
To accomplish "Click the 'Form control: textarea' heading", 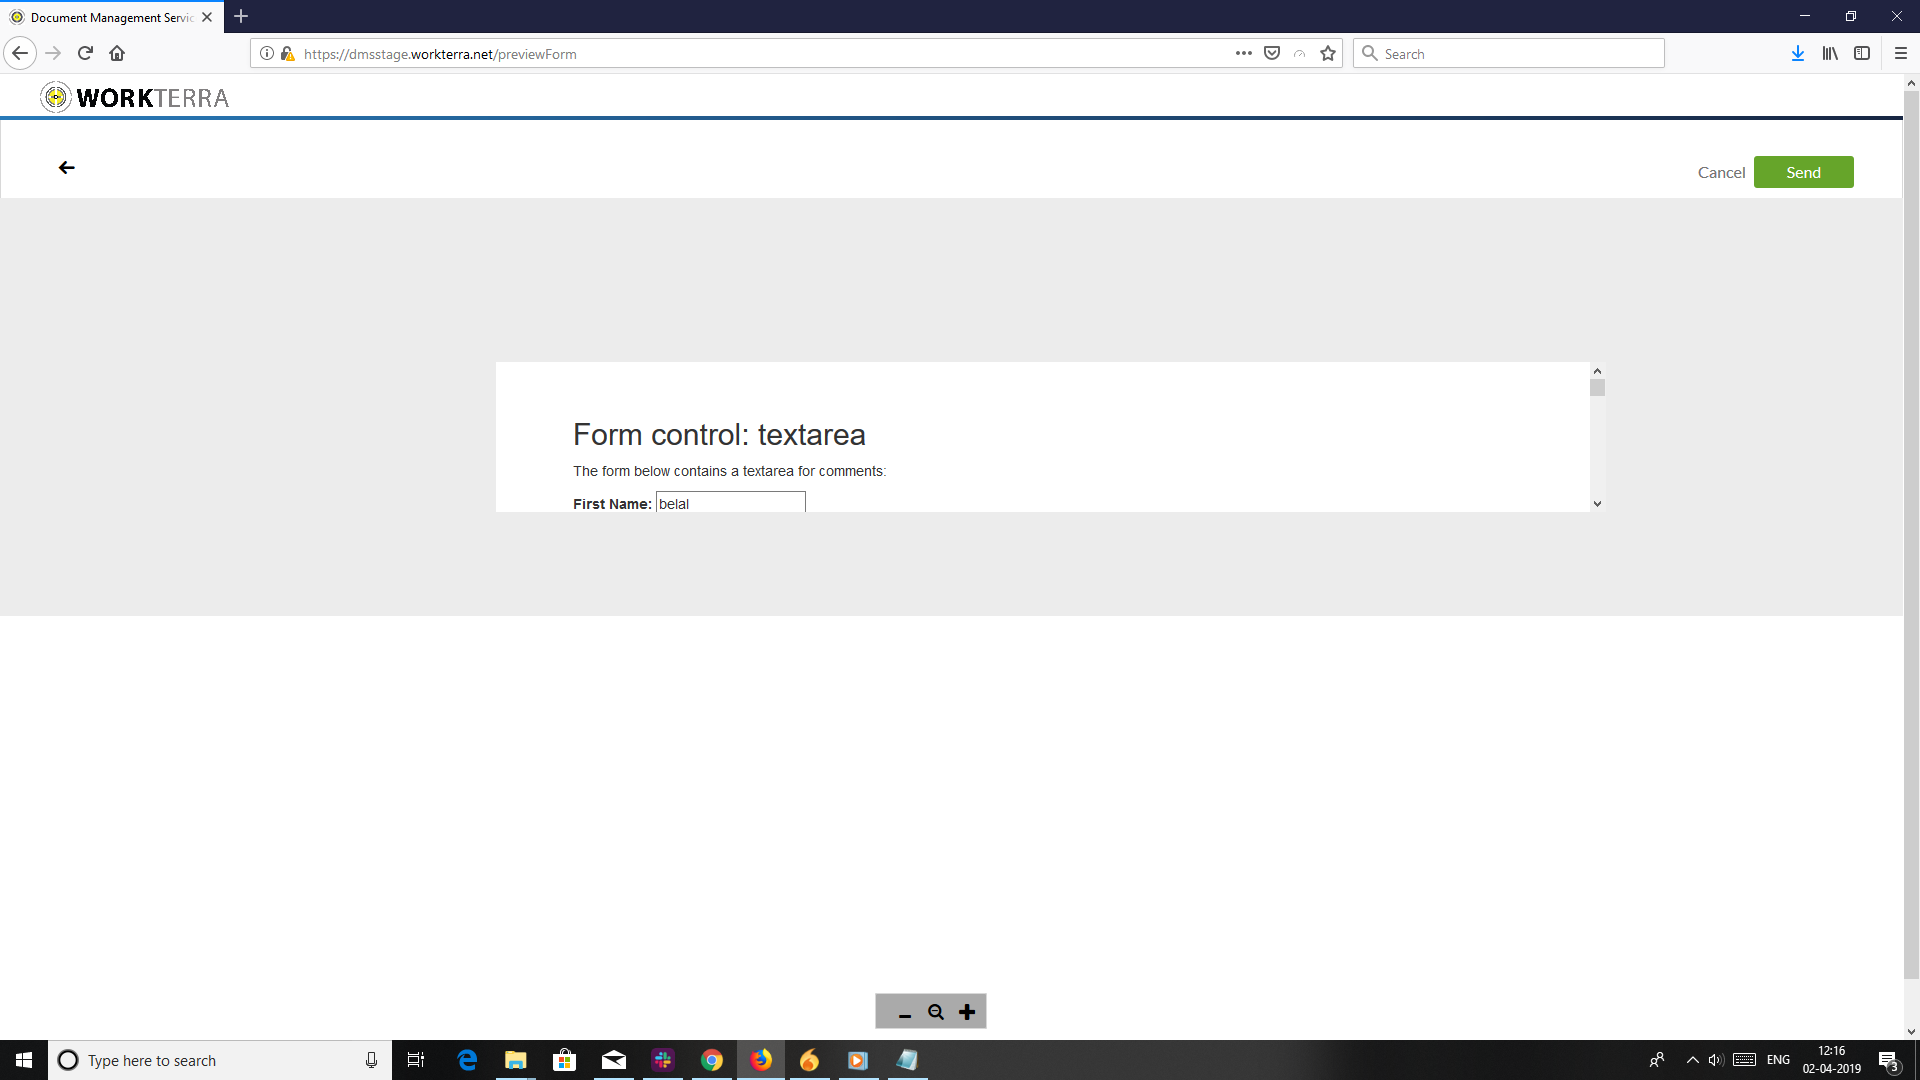I will (x=719, y=435).
